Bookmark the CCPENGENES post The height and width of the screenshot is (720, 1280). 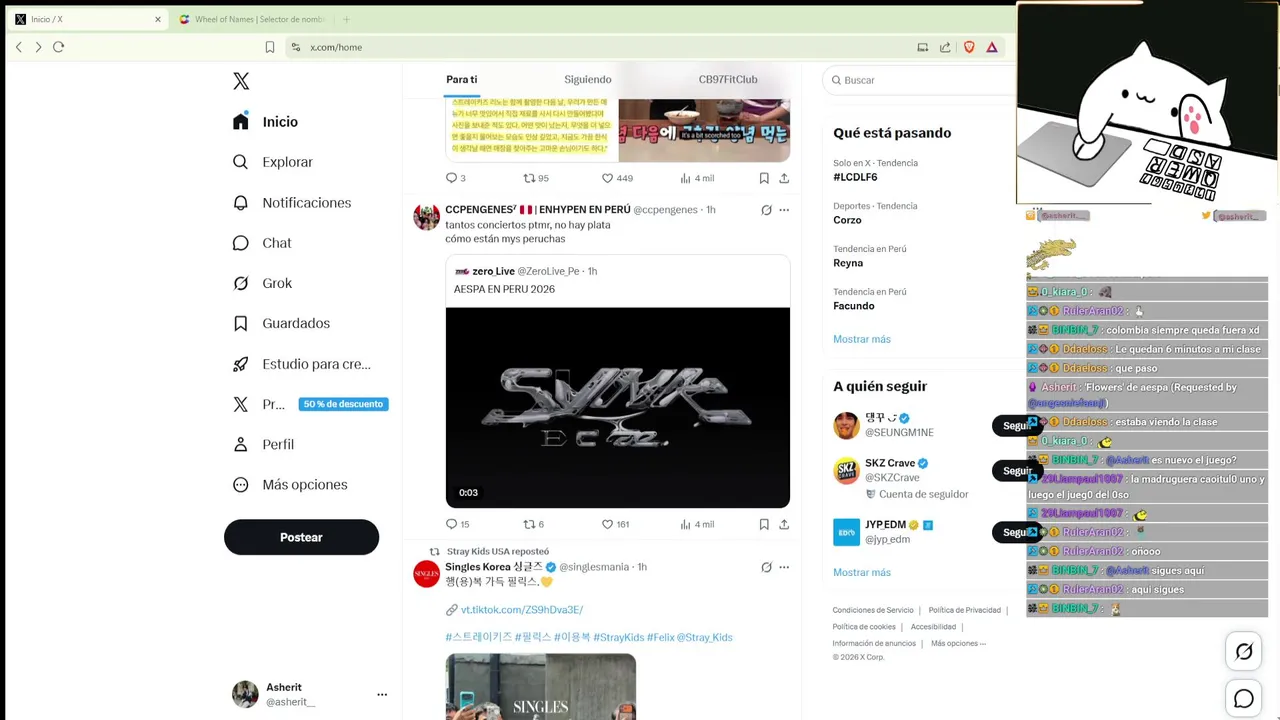tap(764, 524)
